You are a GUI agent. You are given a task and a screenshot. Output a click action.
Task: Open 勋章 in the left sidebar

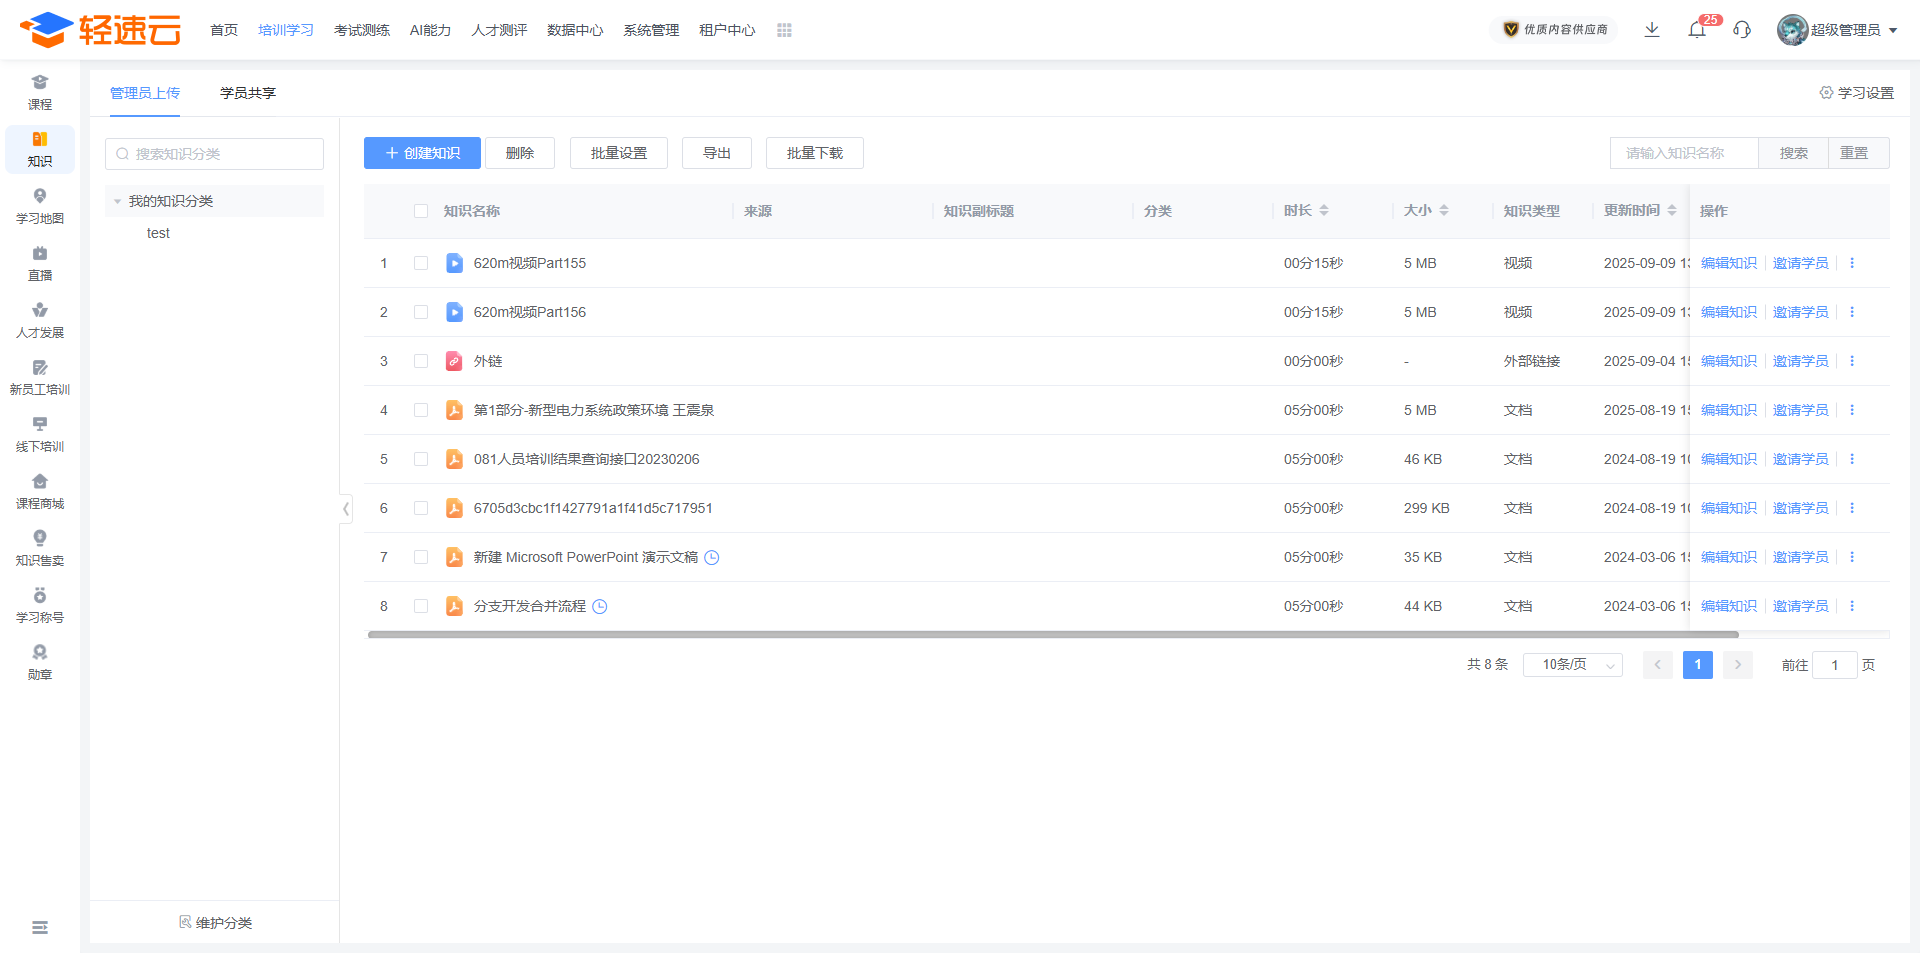pyautogui.click(x=40, y=663)
